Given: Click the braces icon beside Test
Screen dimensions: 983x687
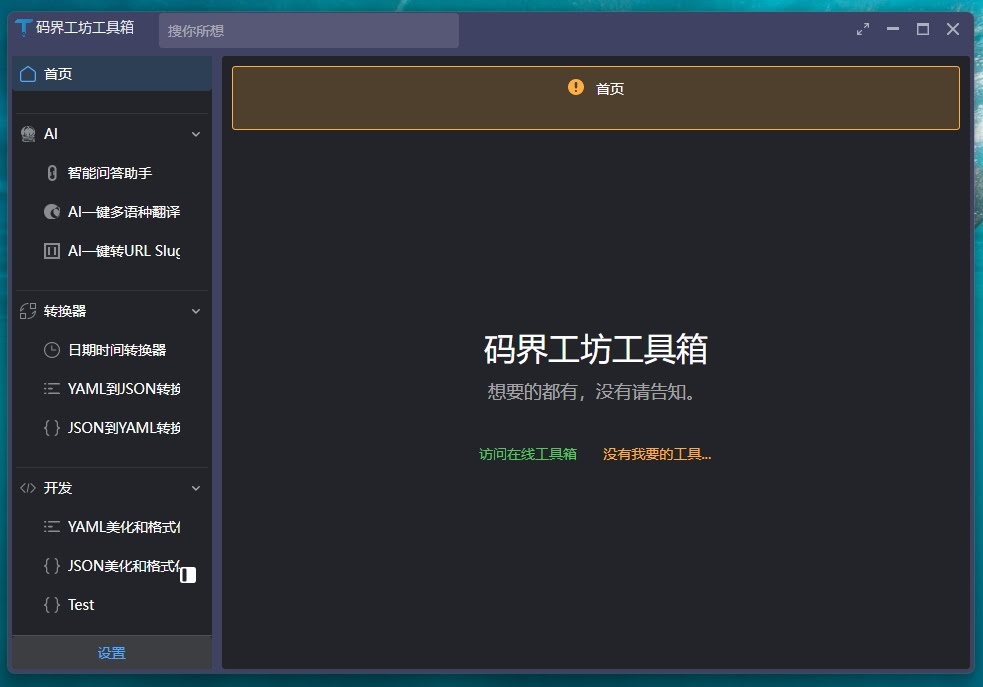Looking at the screenshot, I should point(52,605).
